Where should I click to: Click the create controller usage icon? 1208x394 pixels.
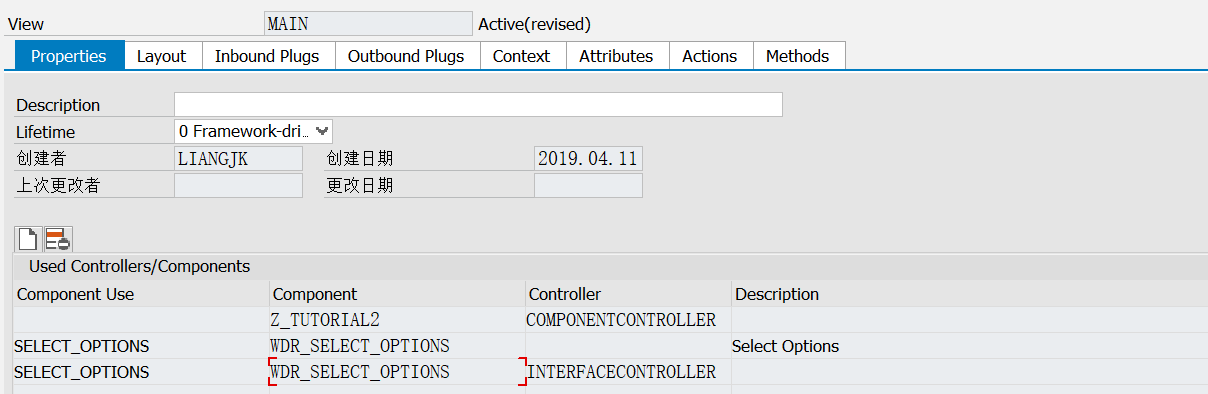click(28, 239)
